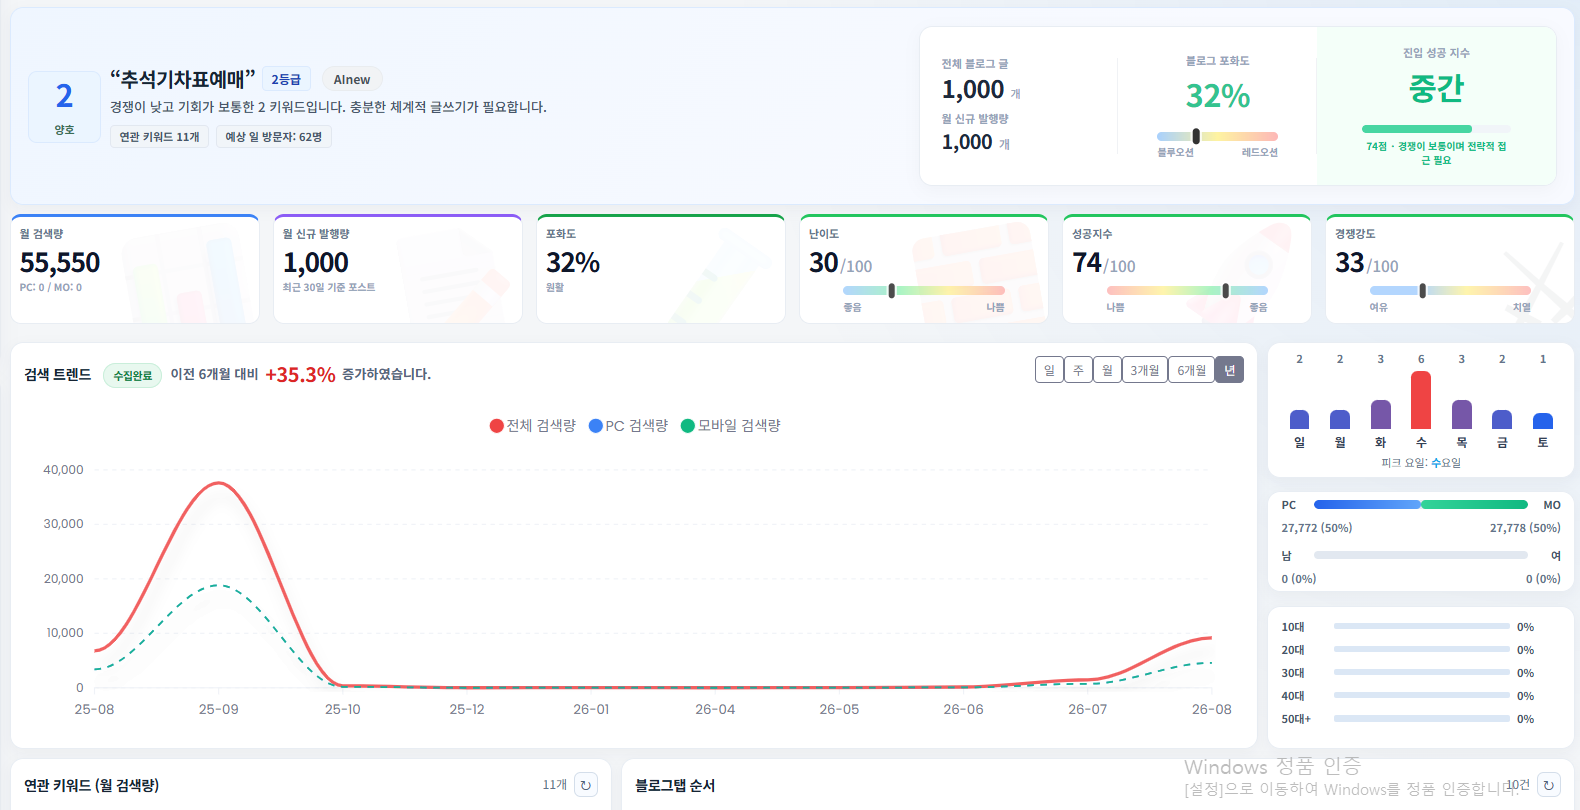The image size is (1580, 810).
Task: Select the 수 weekday peak bar
Action: pyautogui.click(x=1421, y=400)
